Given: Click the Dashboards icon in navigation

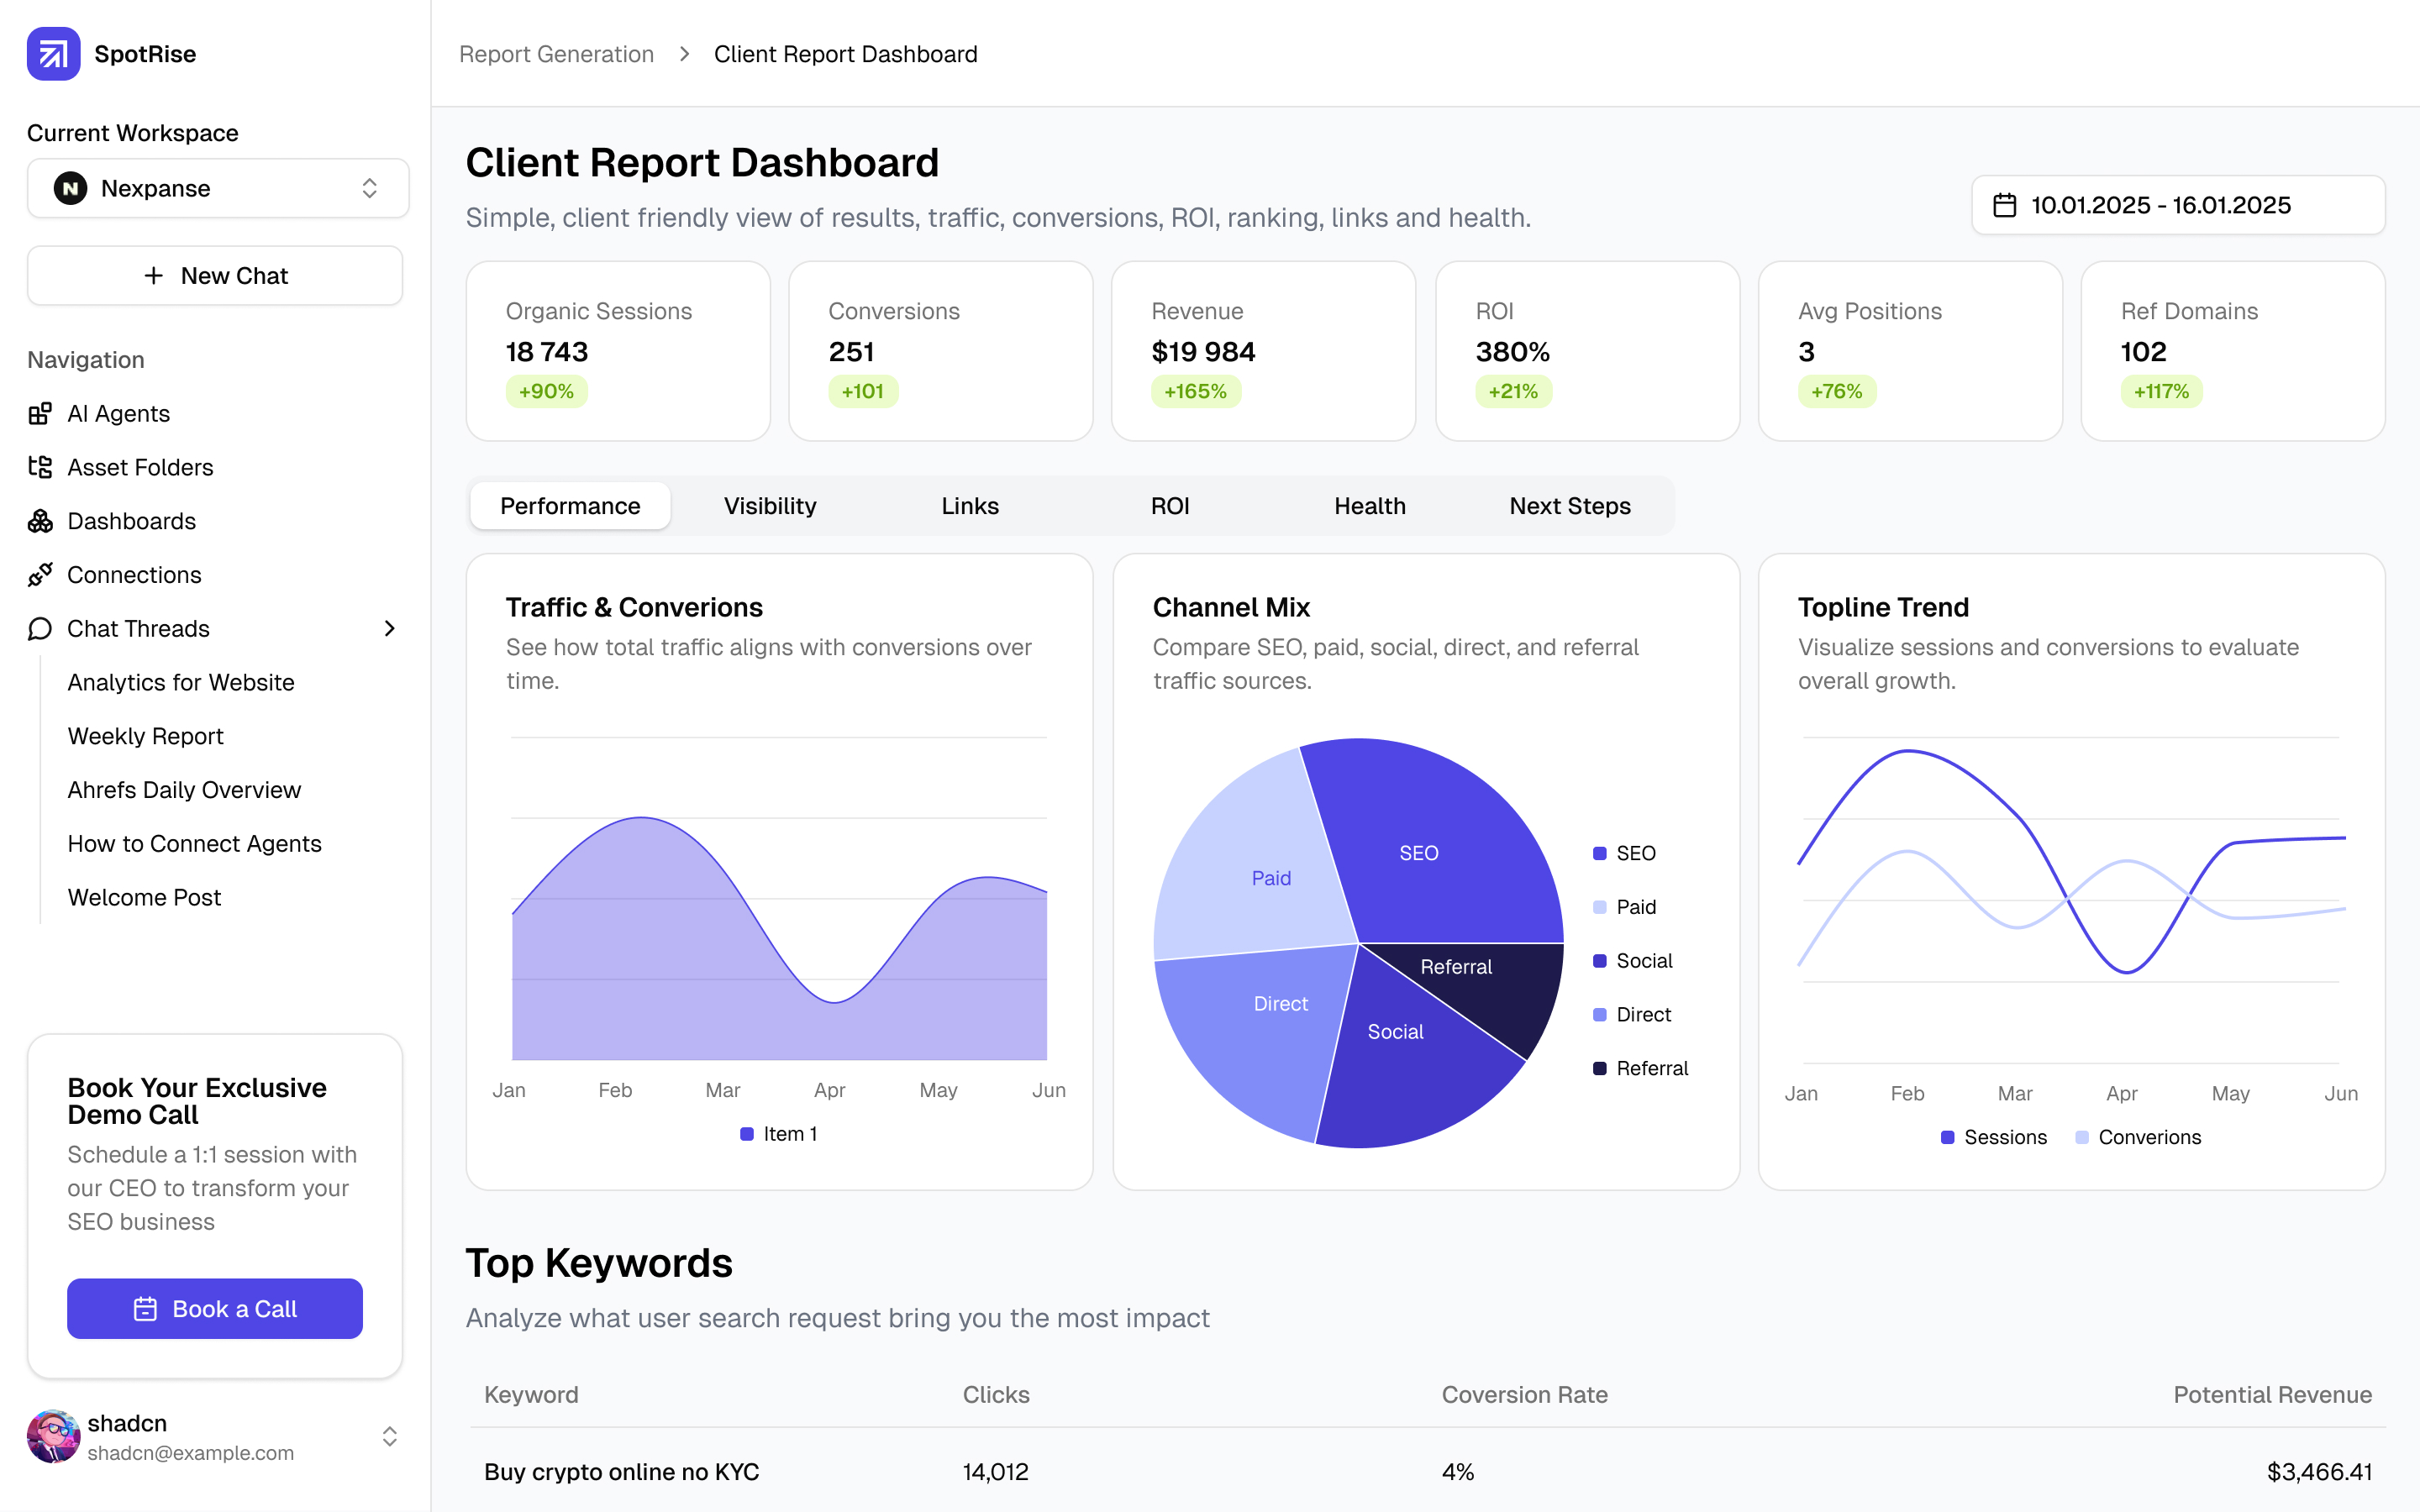Looking at the screenshot, I should pyautogui.click(x=40, y=521).
